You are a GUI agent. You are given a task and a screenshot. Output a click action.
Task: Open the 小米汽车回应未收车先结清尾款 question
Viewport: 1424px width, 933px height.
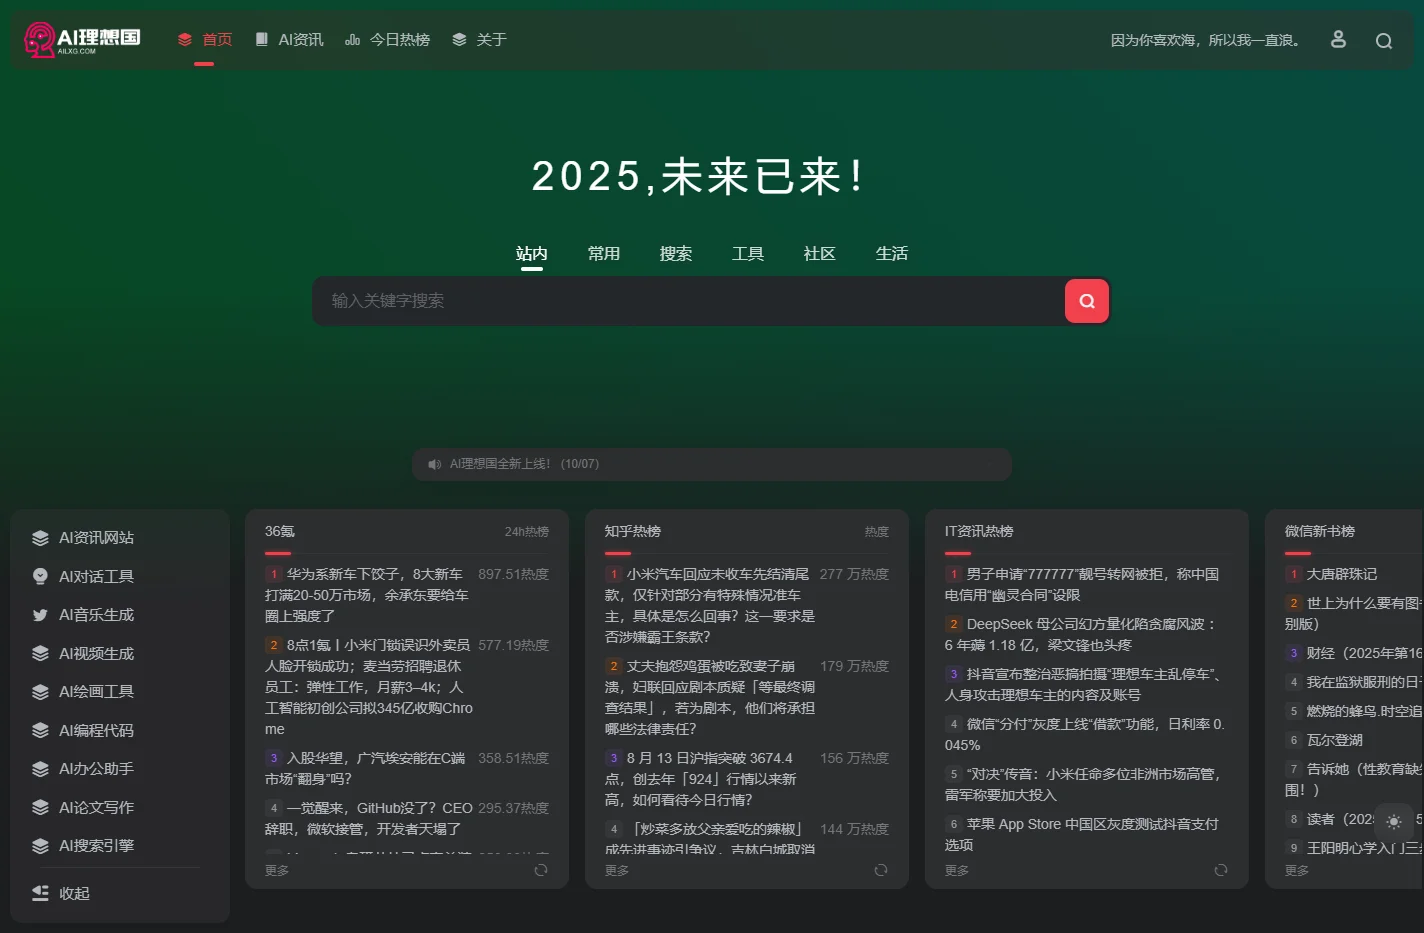[x=710, y=605]
